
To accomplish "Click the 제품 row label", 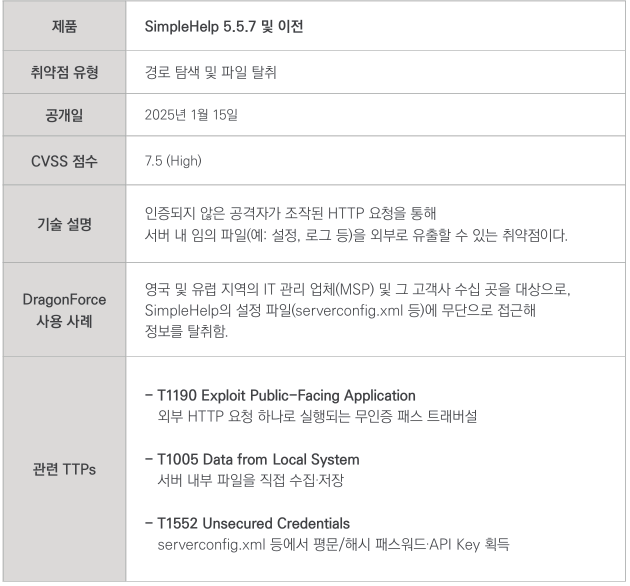I will click(64, 26).
